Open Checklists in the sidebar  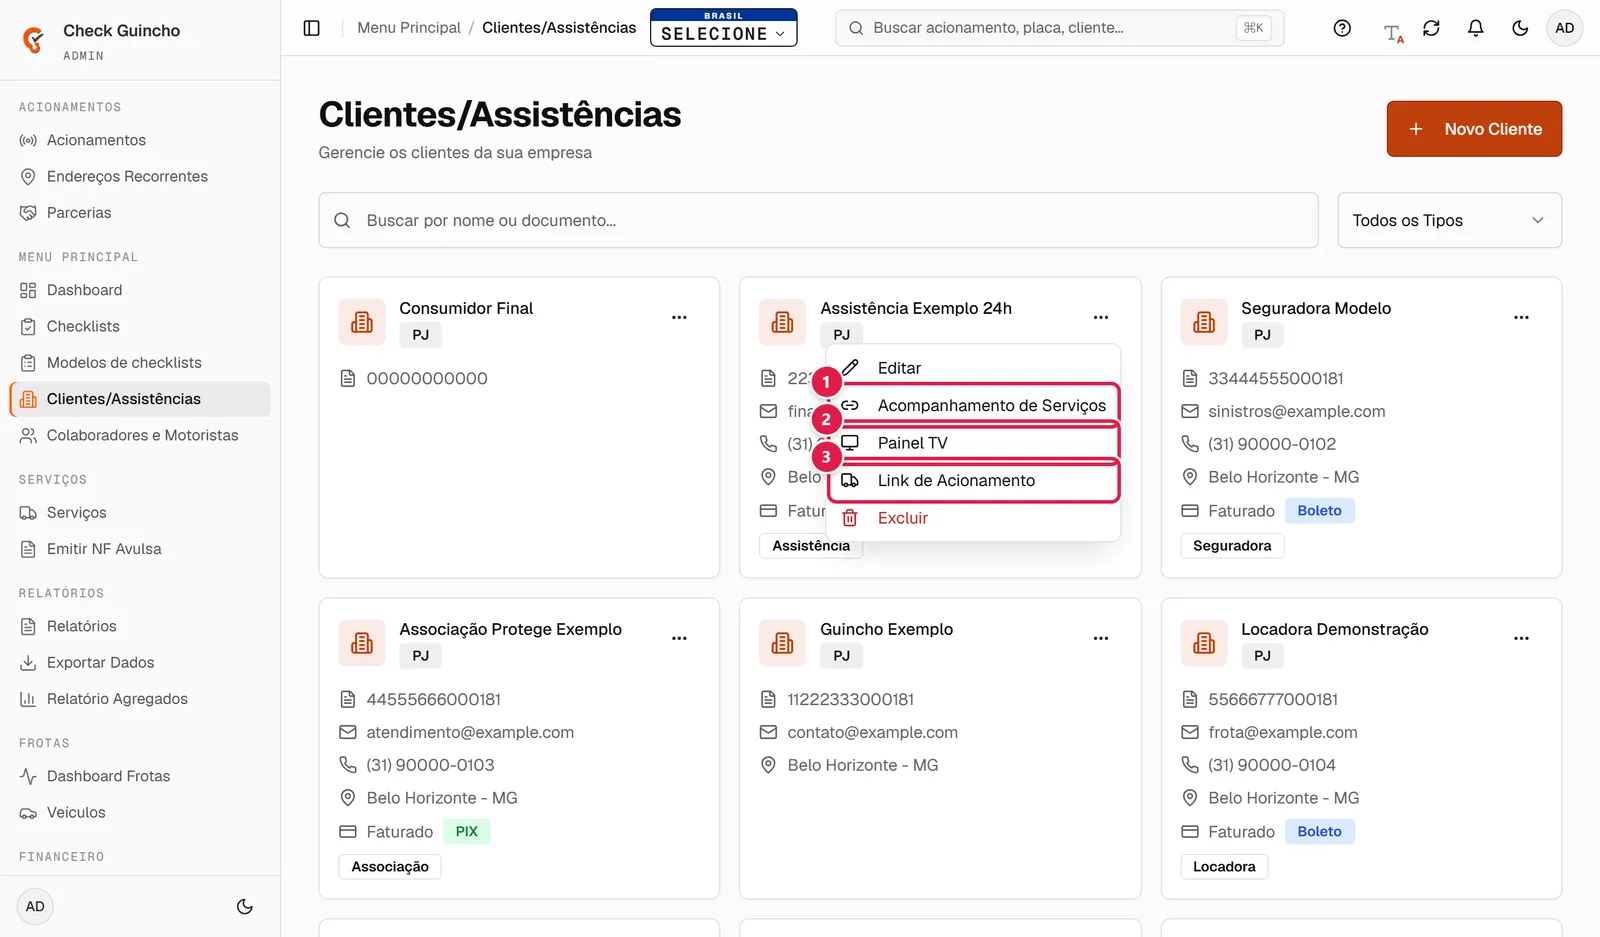pyautogui.click(x=140, y=326)
